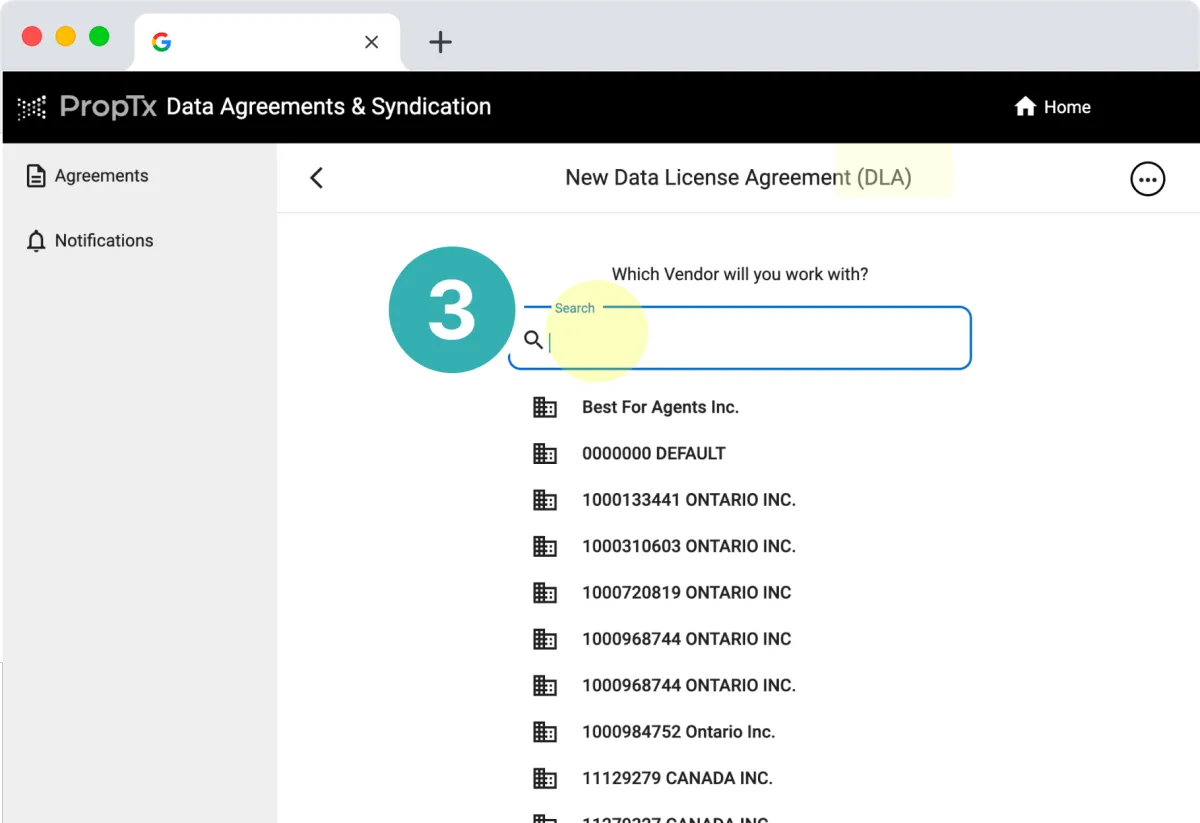Close the current browser tab

coord(371,42)
